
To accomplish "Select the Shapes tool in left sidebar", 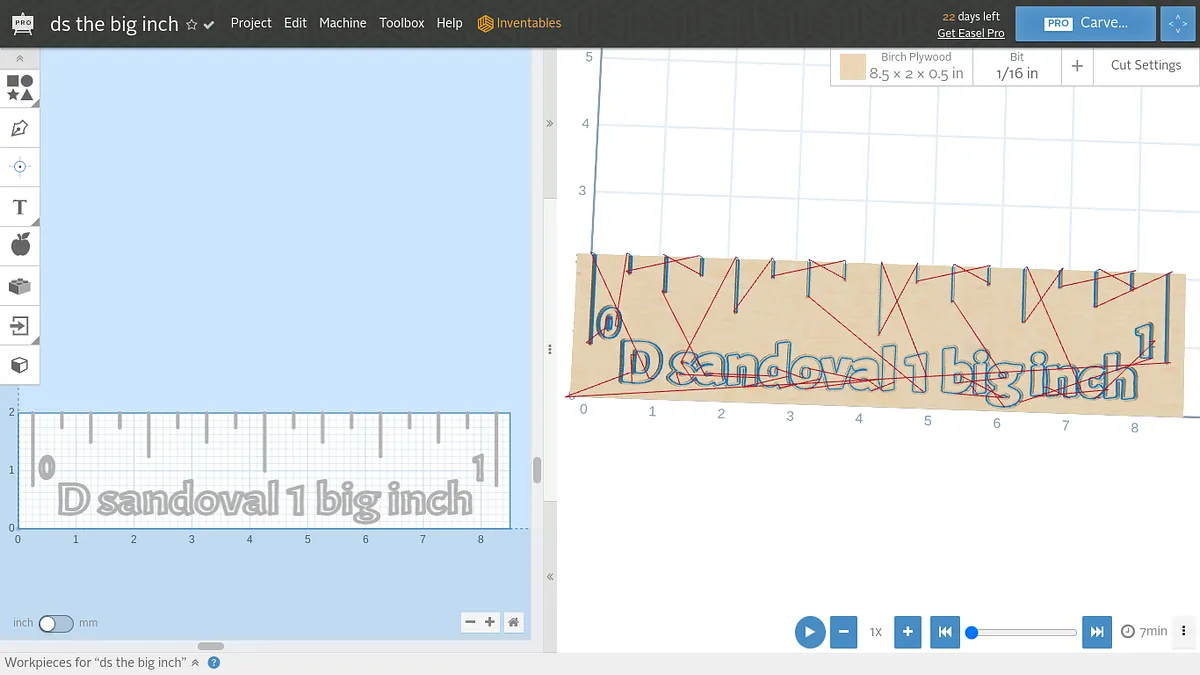I will point(20,87).
